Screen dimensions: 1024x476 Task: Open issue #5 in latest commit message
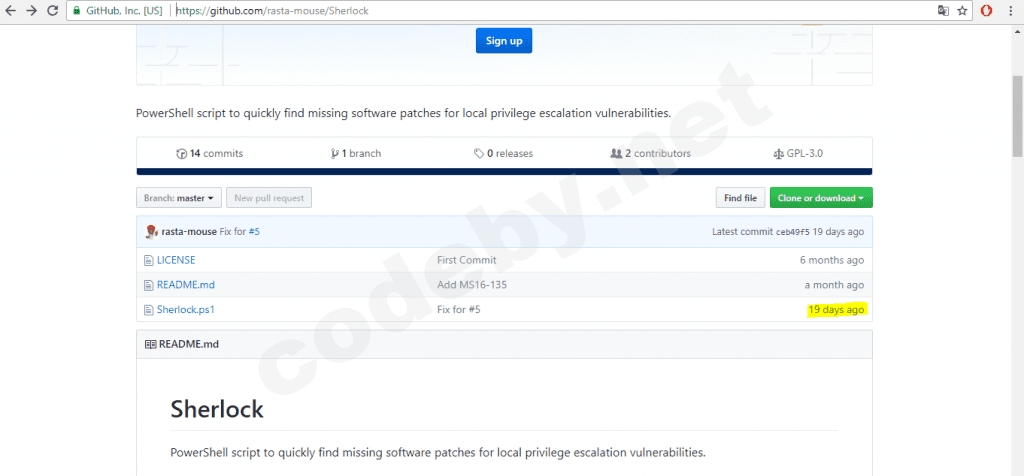point(254,232)
